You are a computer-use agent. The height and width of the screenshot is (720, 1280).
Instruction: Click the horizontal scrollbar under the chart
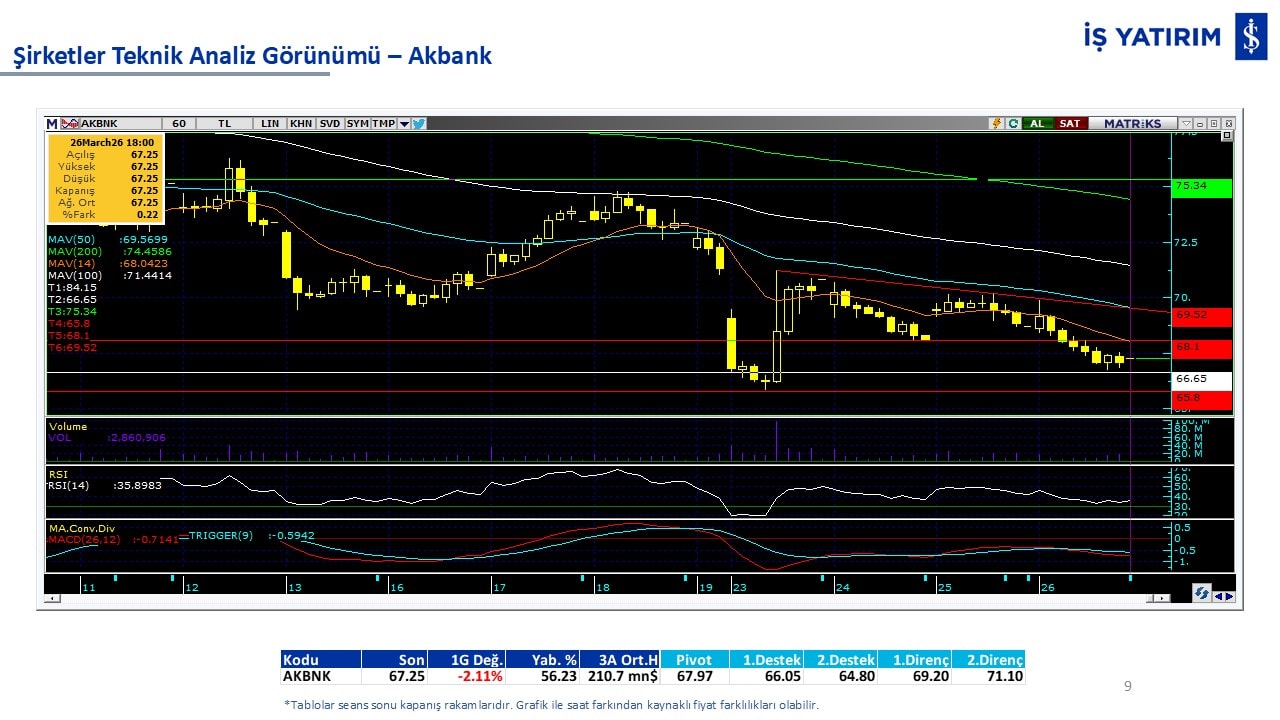[600, 598]
